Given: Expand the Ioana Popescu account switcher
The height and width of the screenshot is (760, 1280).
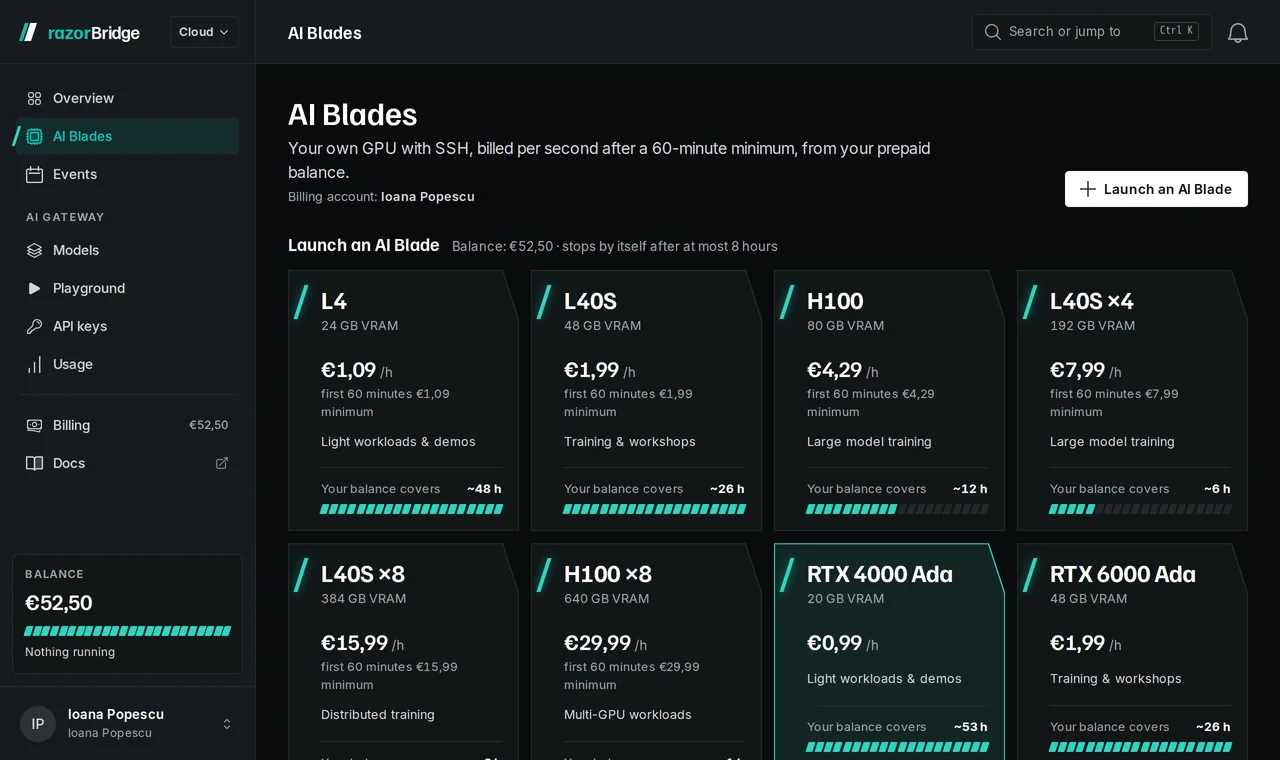Looking at the screenshot, I should point(227,724).
